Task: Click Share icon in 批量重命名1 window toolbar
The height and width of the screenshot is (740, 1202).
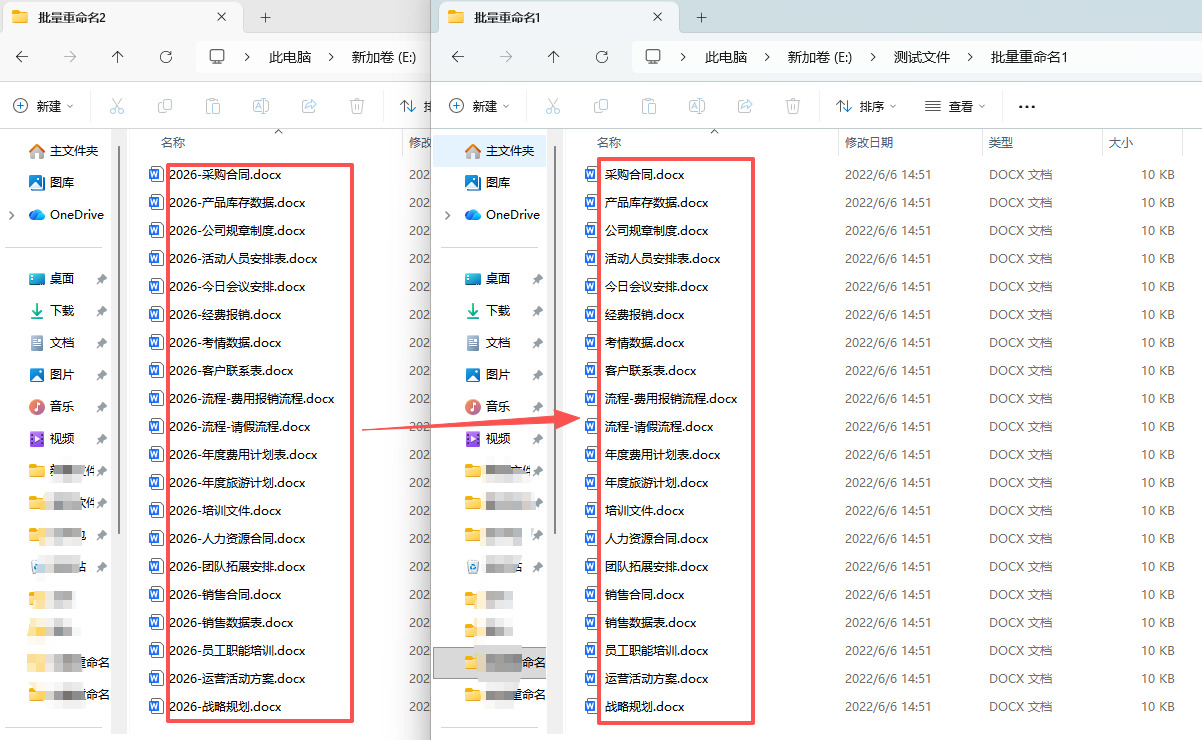Action: point(745,106)
